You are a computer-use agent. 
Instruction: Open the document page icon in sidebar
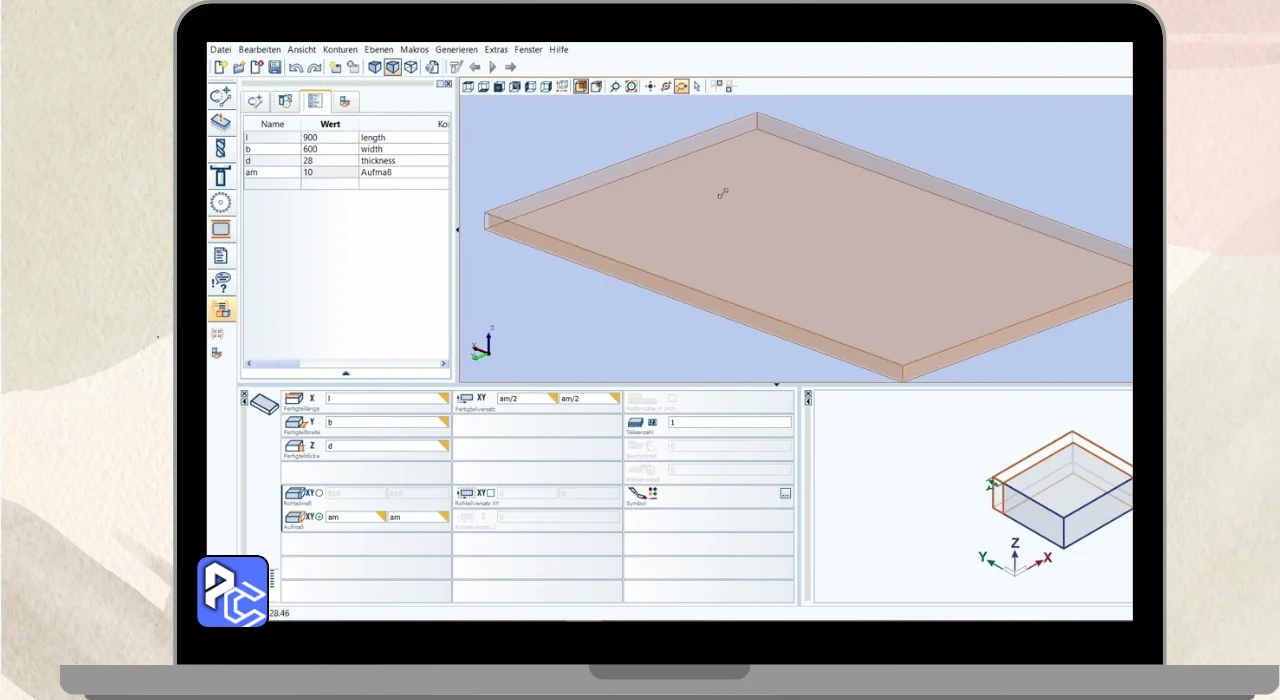tap(221, 256)
